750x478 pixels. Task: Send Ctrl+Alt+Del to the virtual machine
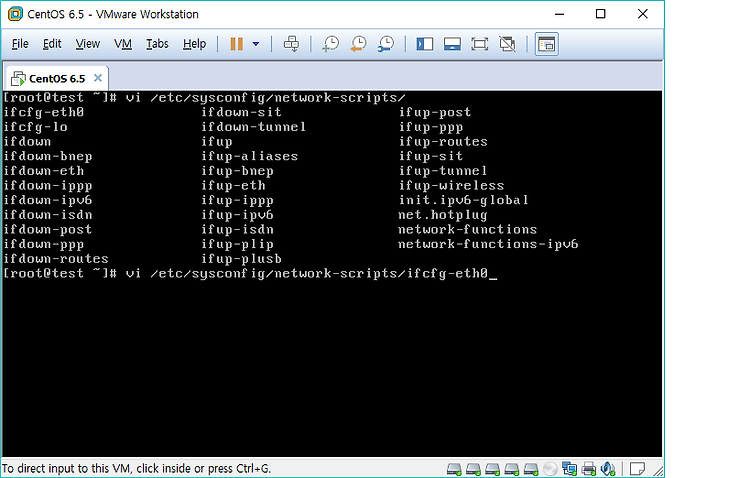coord(291,44)
